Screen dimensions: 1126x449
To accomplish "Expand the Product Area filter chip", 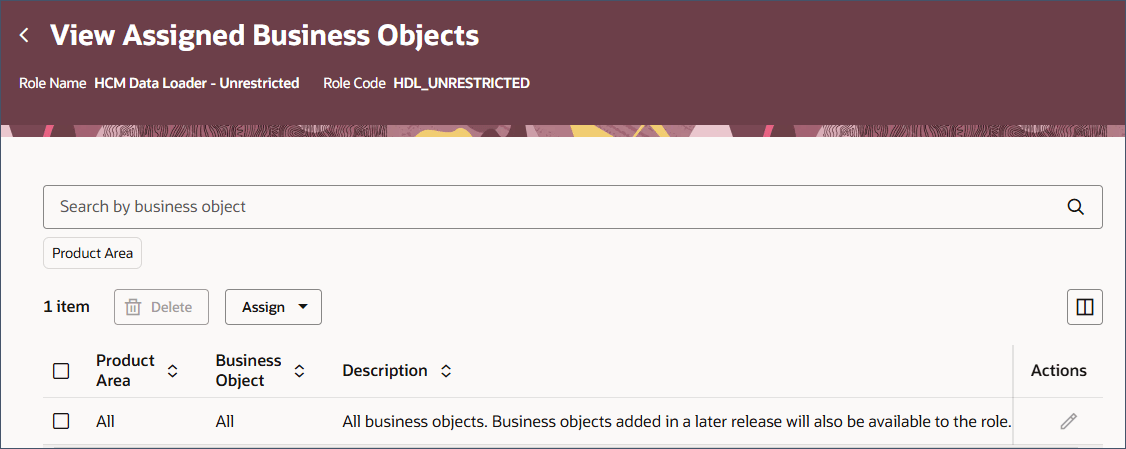I will point(93,254).
